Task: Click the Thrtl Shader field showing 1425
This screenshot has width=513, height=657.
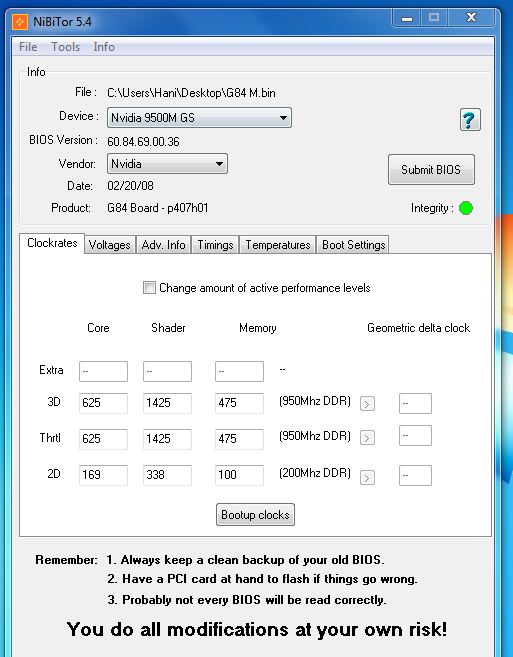Action: pos(167,439)
